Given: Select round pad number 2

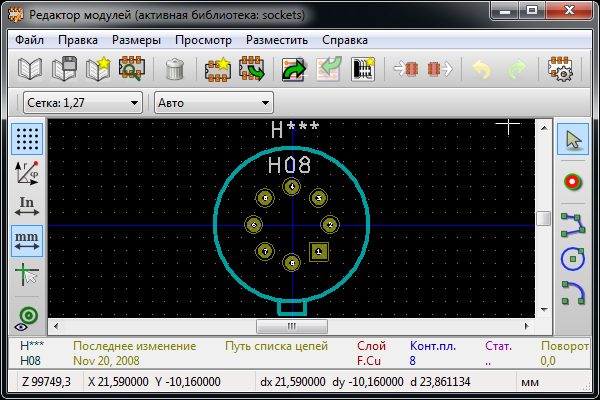Looking at the screenshot, I should click(330, 225).
